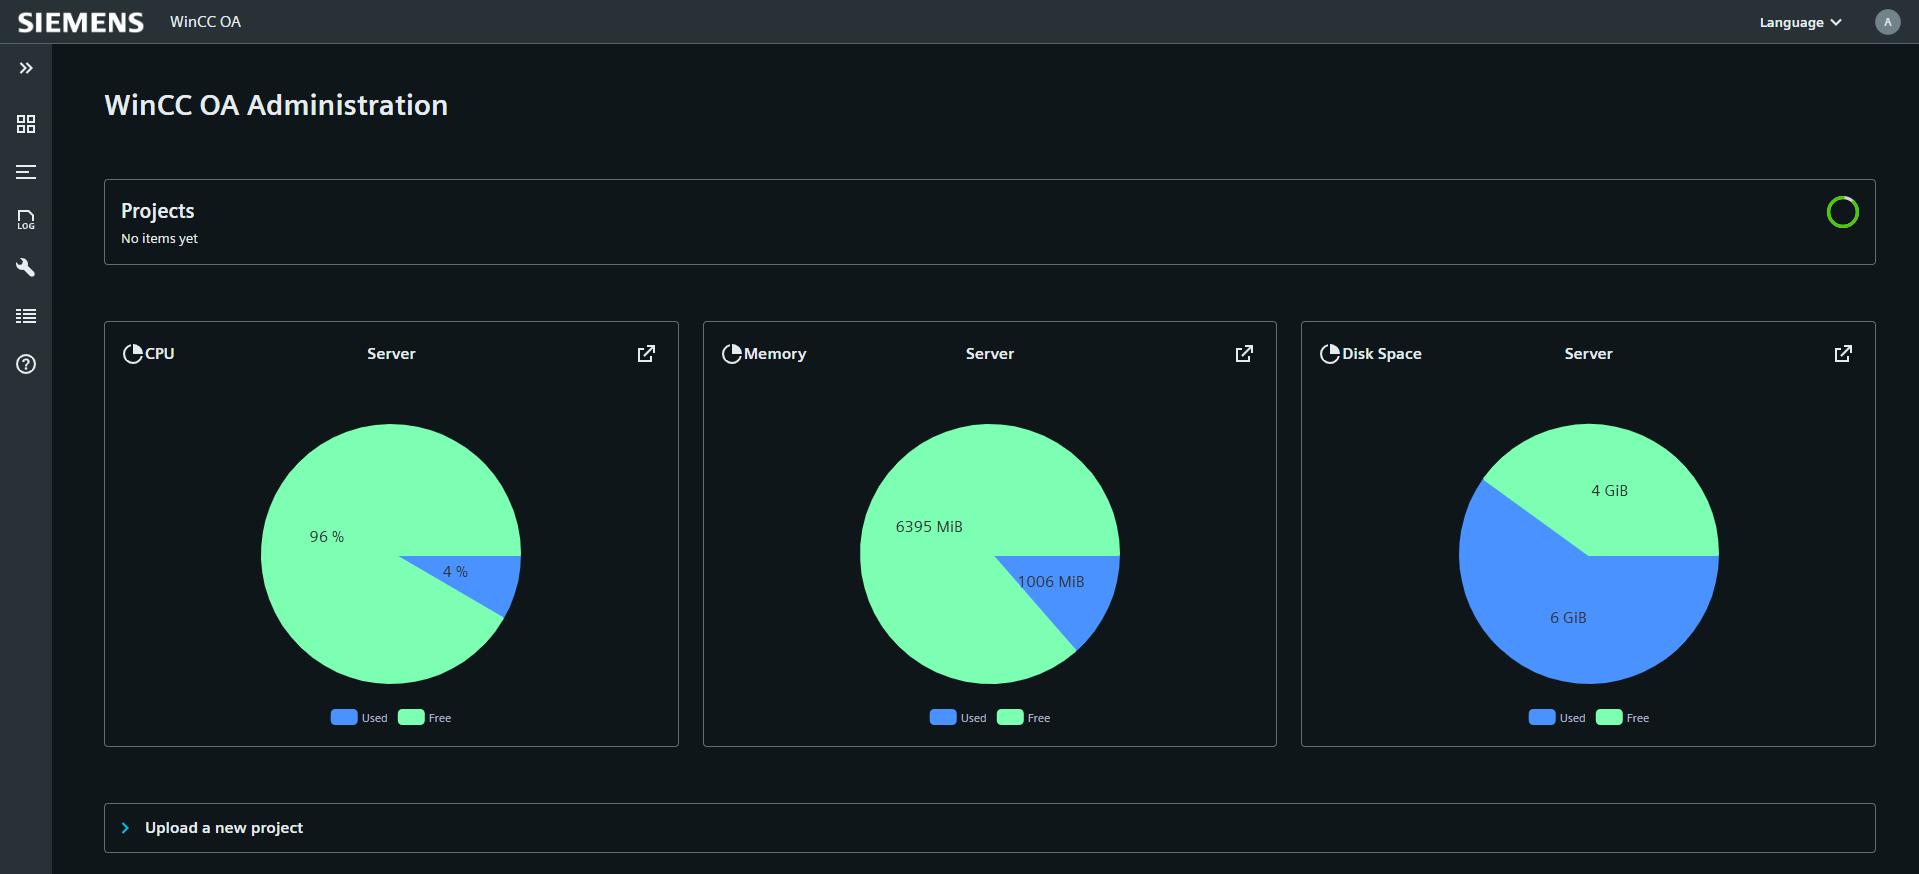
Task: Click the list view icon in sidebar
Action: 26,316
